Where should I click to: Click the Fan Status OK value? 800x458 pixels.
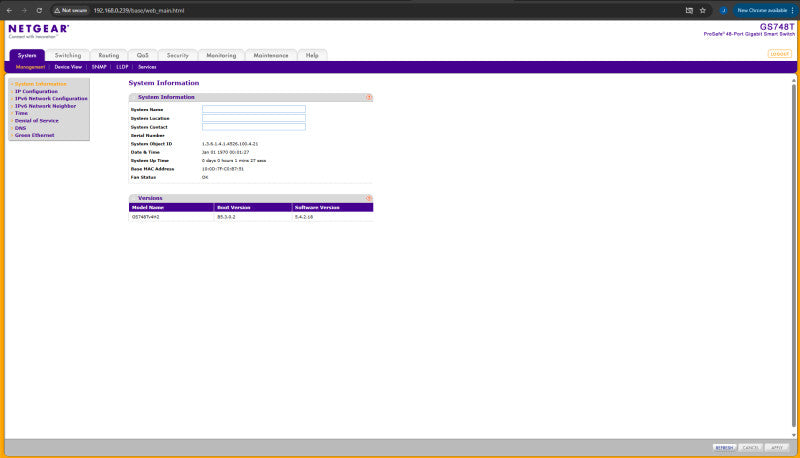[205, 177]
